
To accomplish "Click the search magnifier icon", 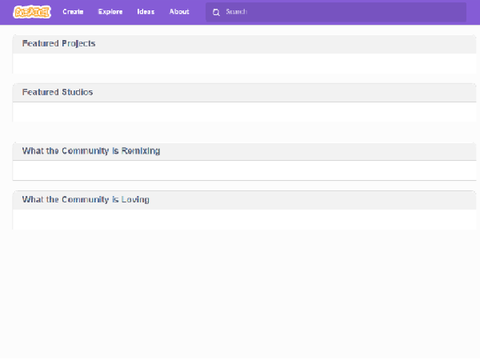I will [x=216, y=12].
